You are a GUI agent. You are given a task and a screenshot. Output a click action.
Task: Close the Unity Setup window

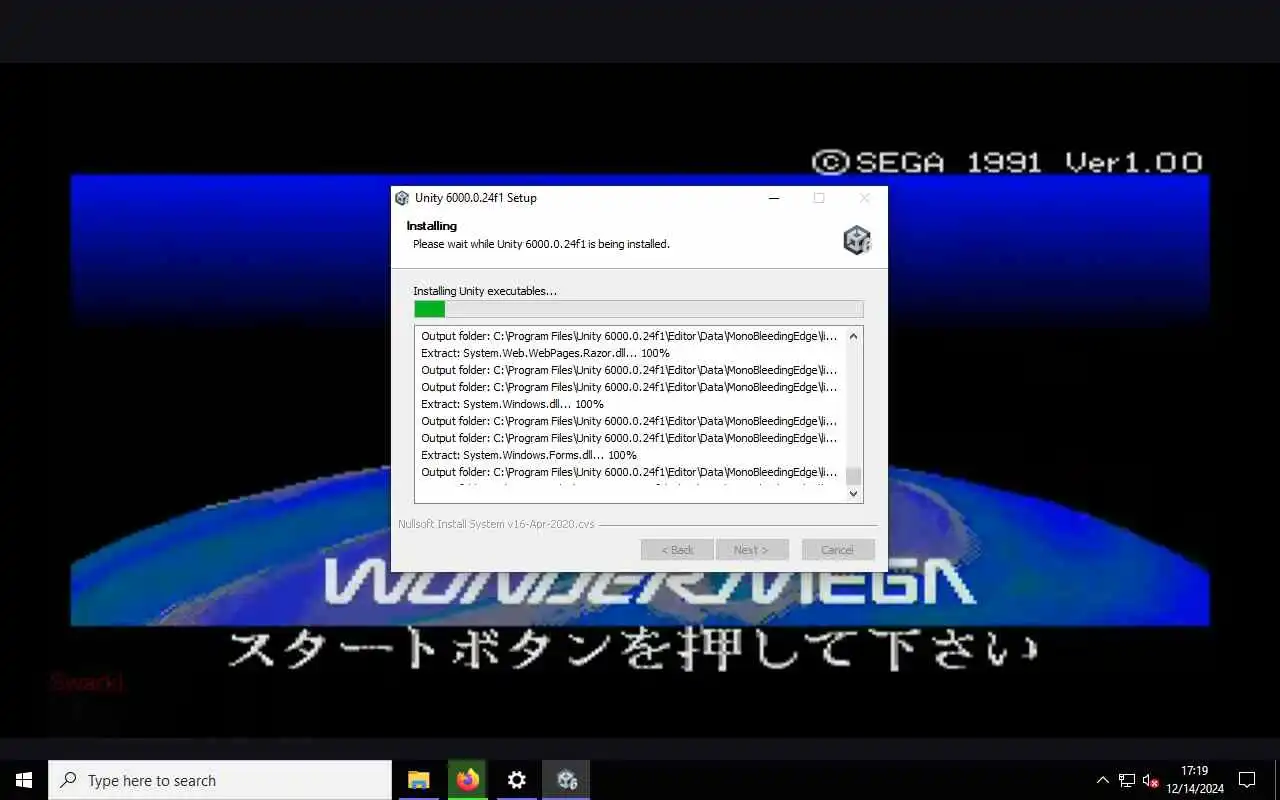click(865, 198)
